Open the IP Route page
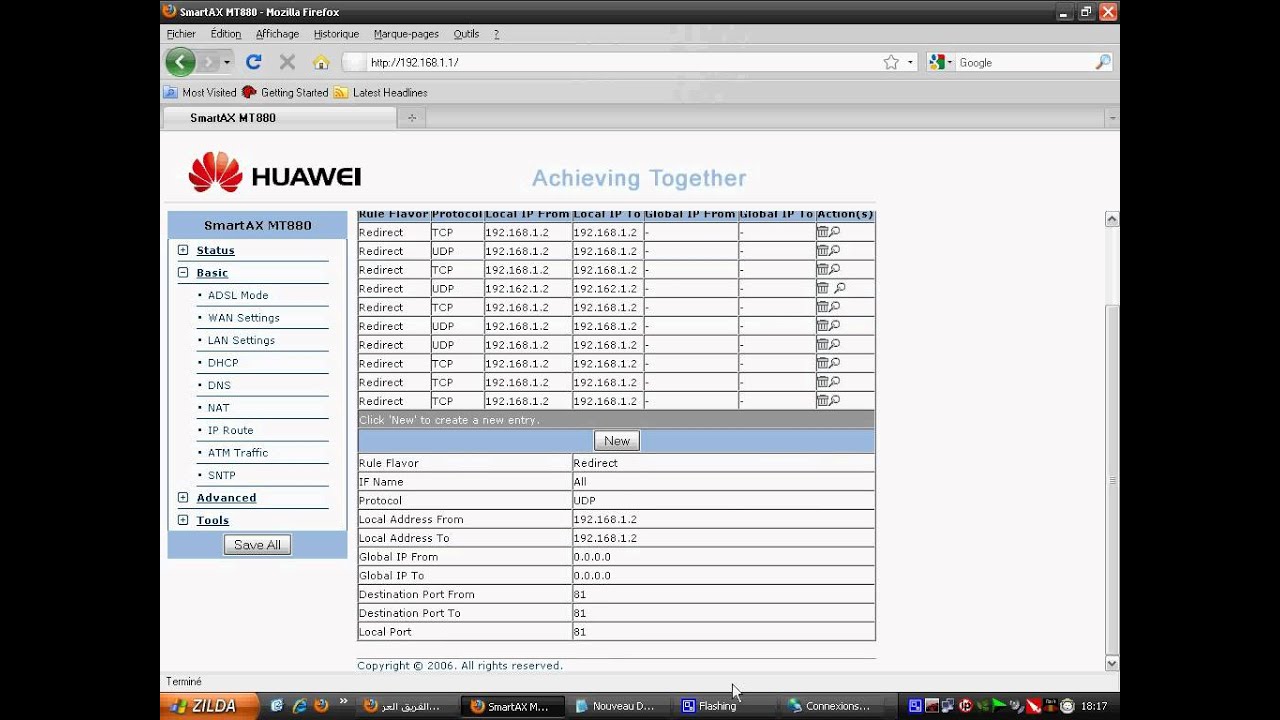Image resolution: width=1280 pixels, height=720 pixels. point(231,430)
